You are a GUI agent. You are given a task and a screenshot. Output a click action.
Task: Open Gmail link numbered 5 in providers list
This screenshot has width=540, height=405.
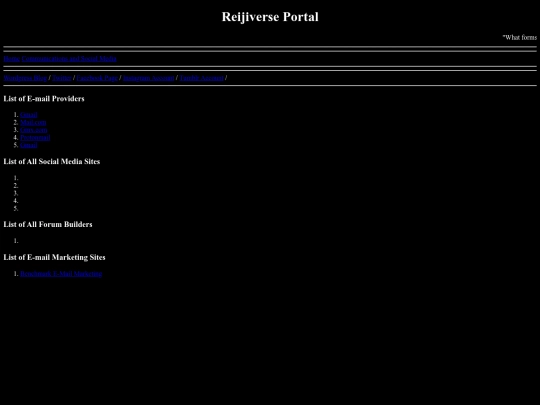coord(29,145)
